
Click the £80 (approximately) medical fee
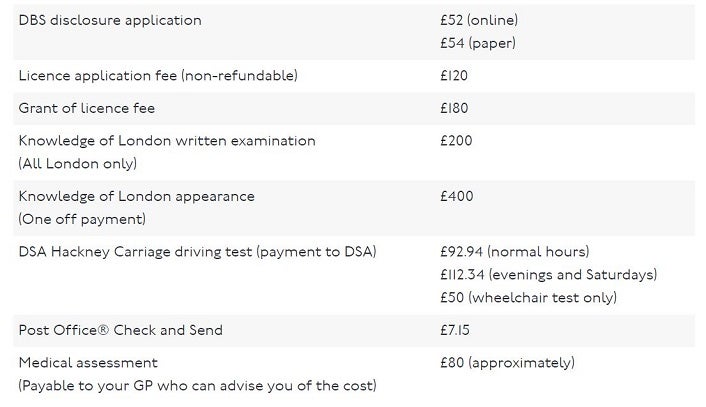click(507, 362)
